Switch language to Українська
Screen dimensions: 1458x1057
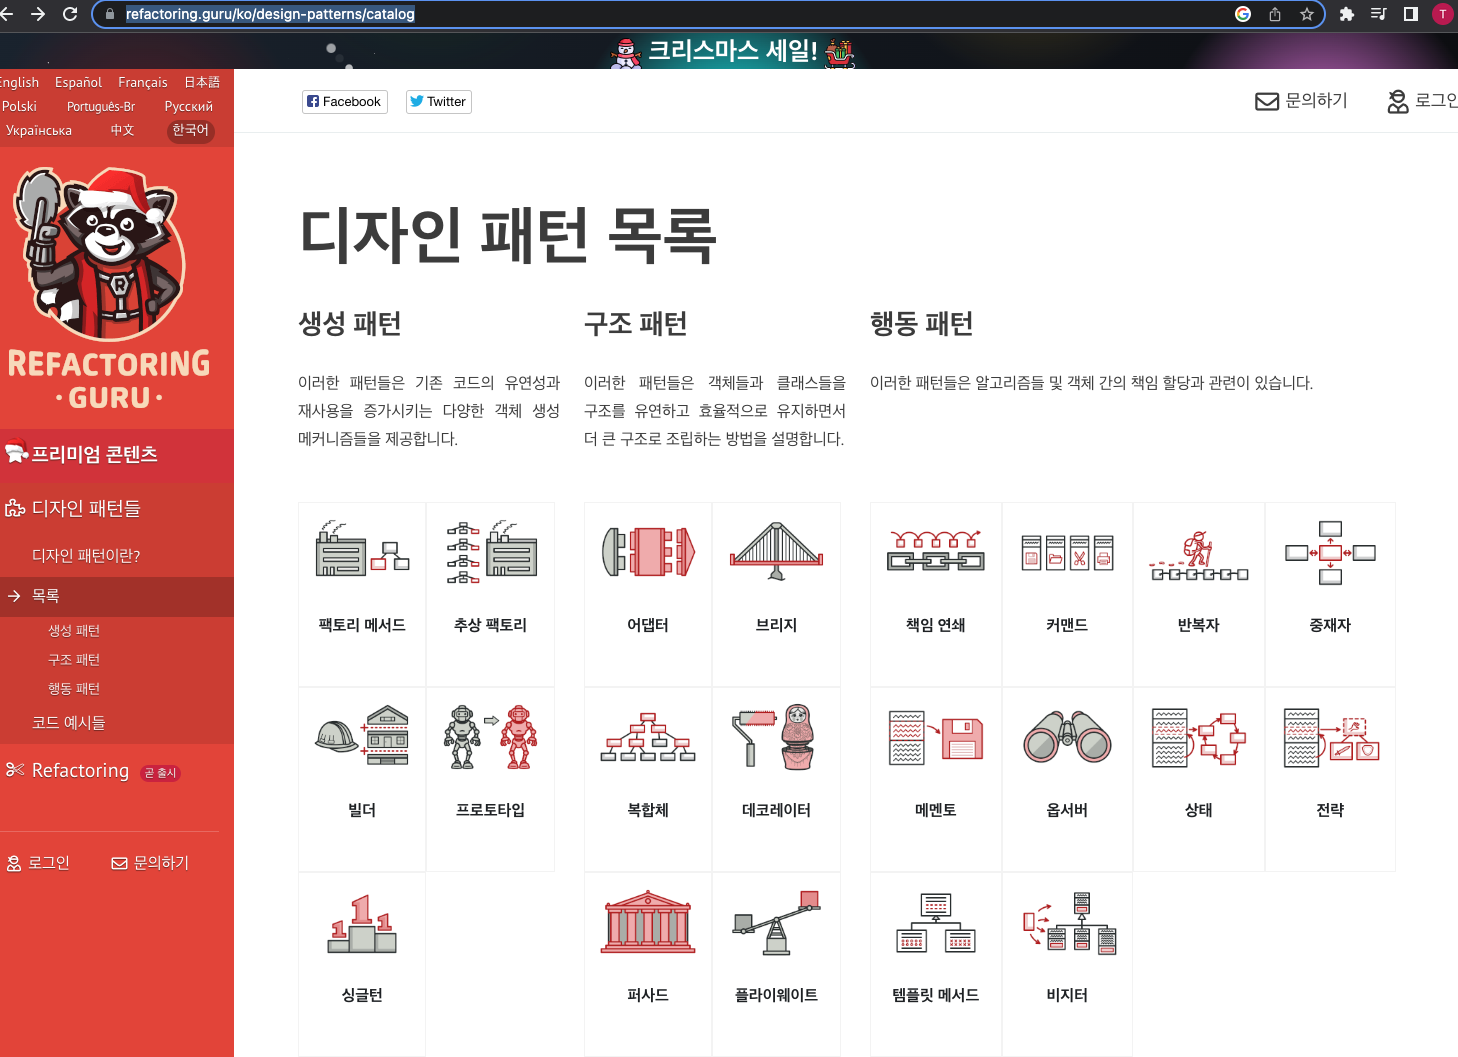[x=38, y=130]
